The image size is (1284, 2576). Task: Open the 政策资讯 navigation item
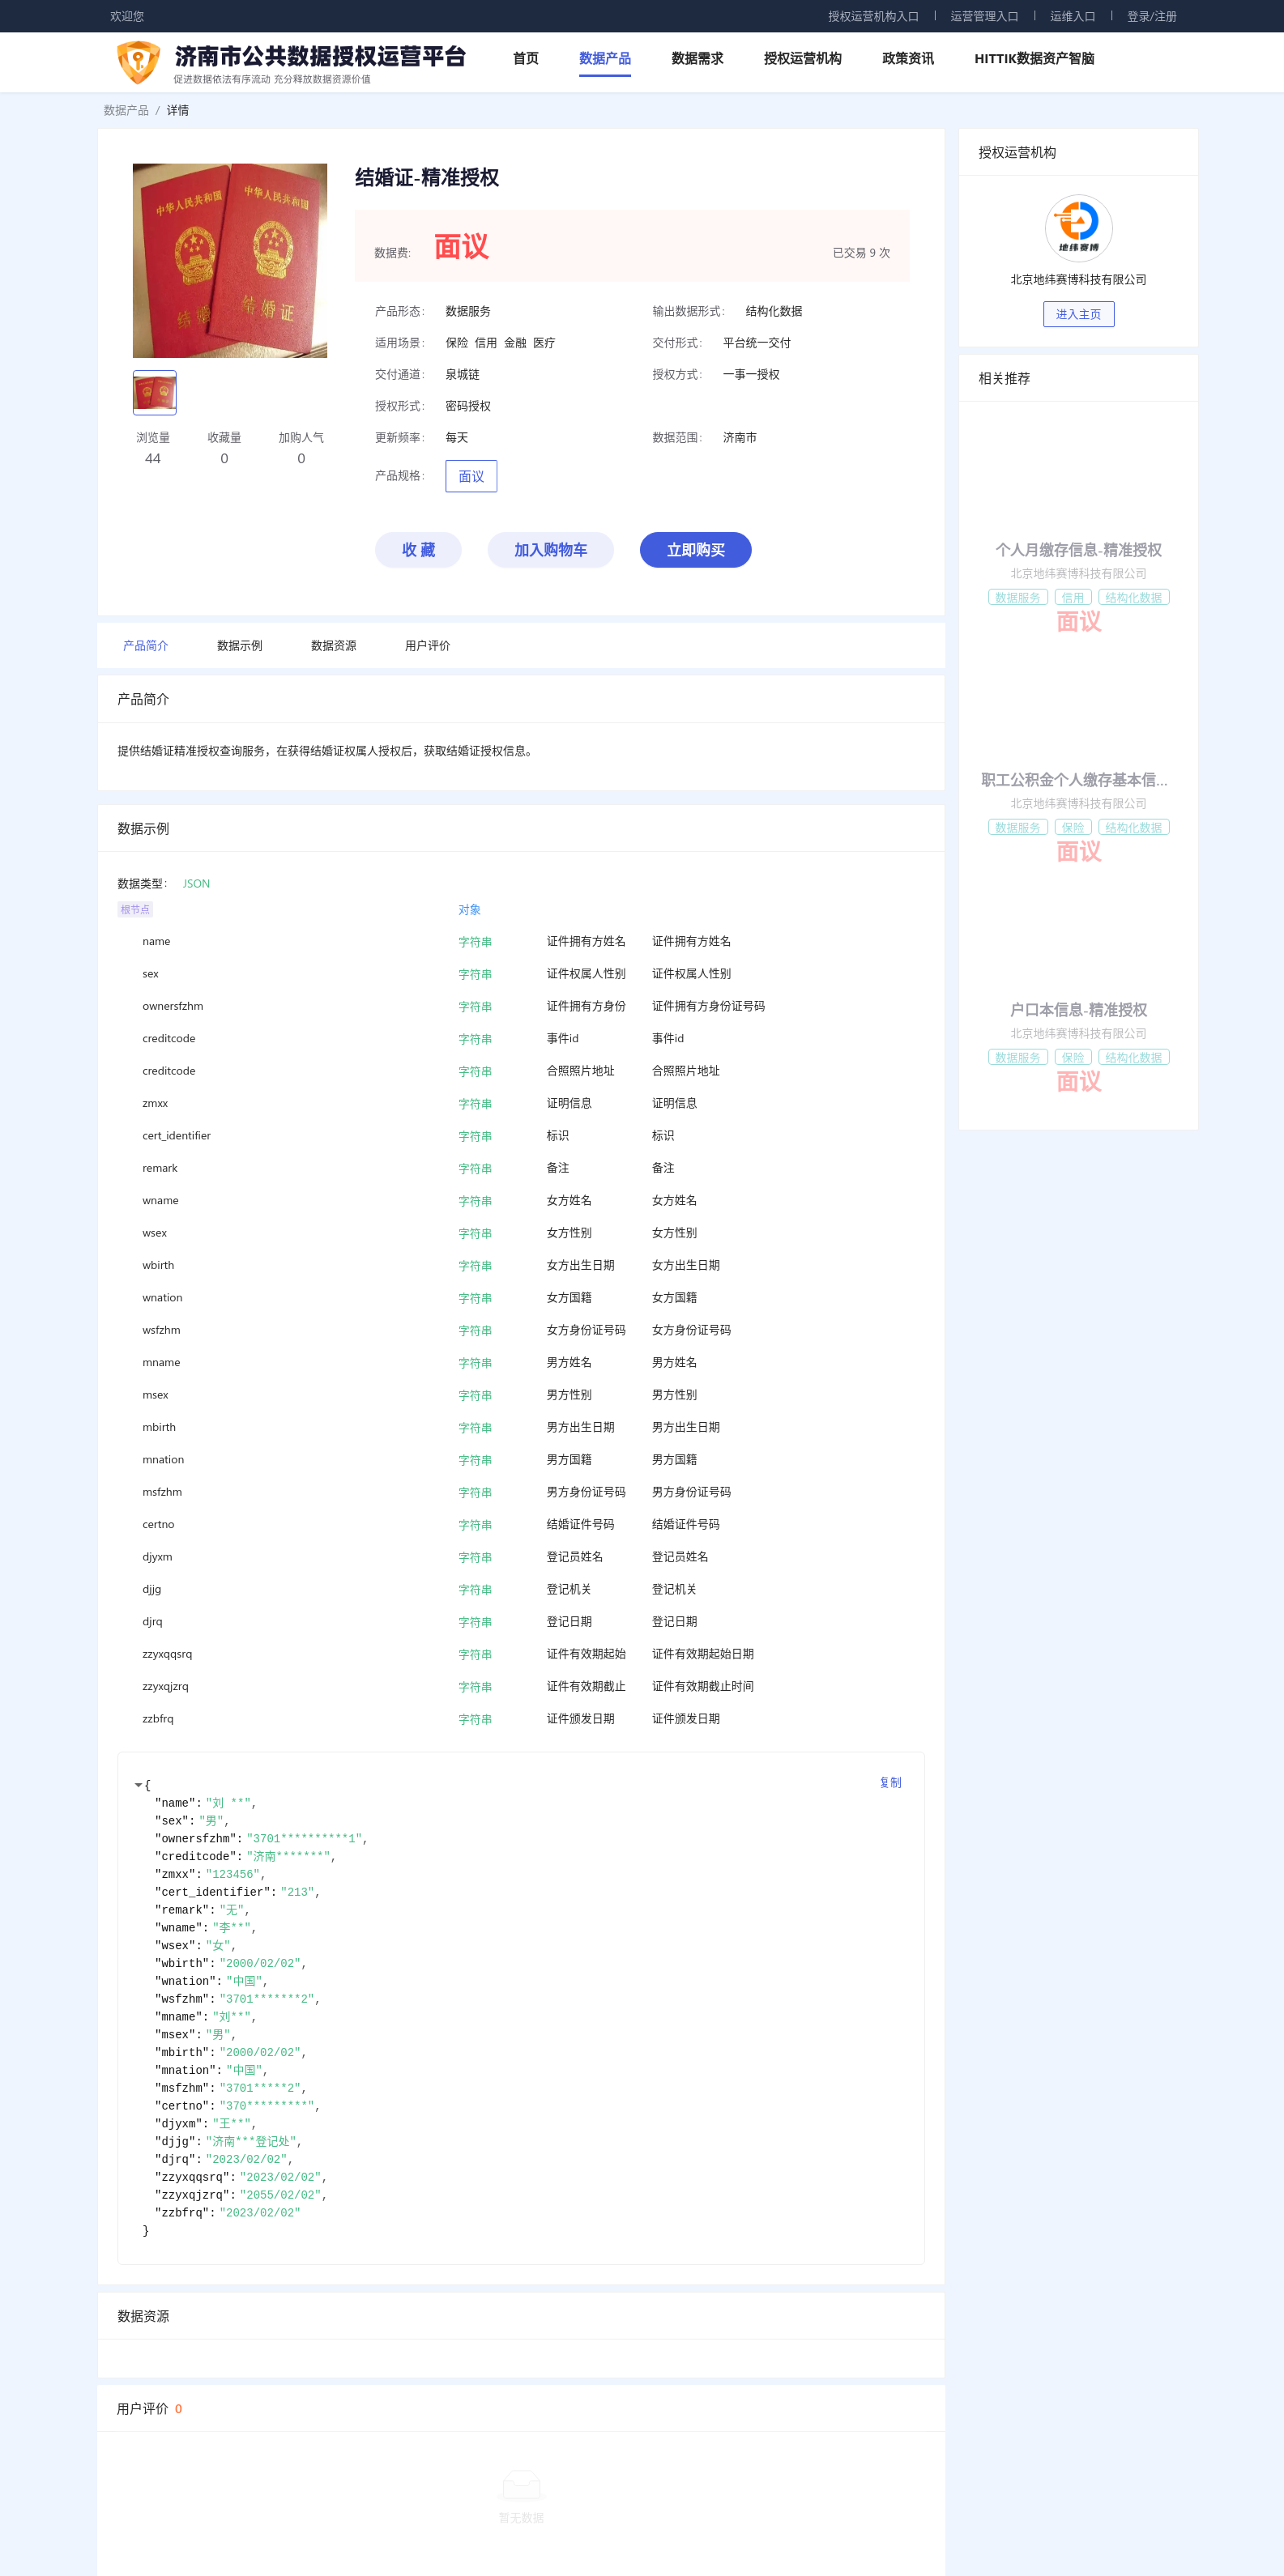907,59
